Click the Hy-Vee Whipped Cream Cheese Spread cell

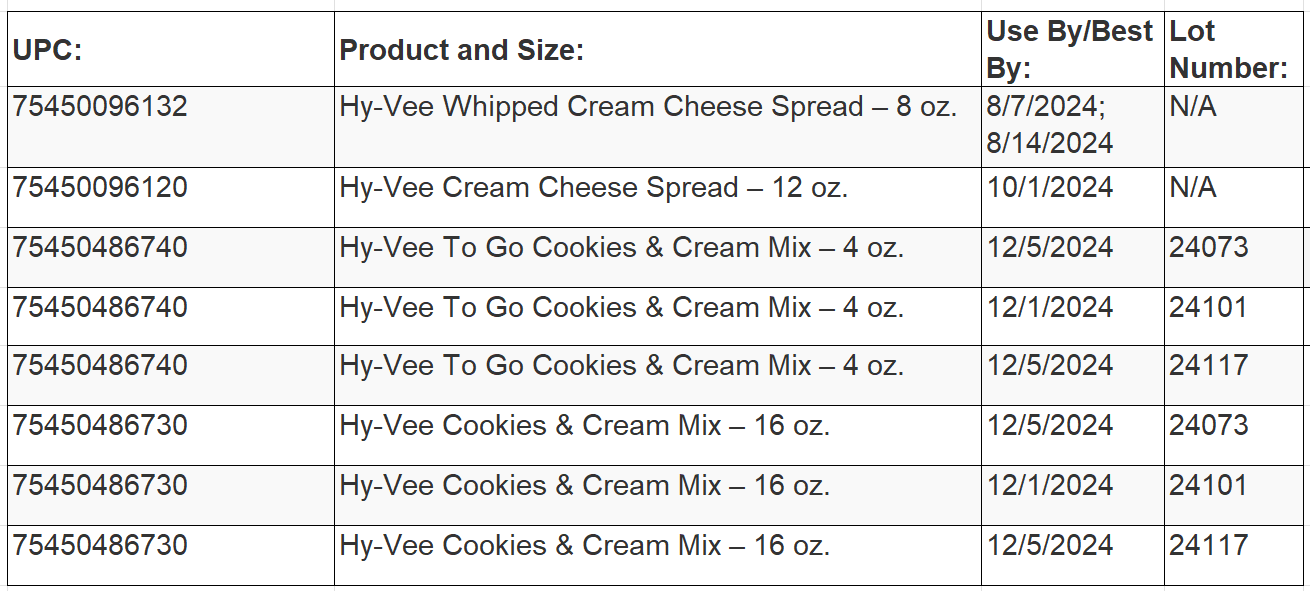pyautogui.click(x=648, y=107)
